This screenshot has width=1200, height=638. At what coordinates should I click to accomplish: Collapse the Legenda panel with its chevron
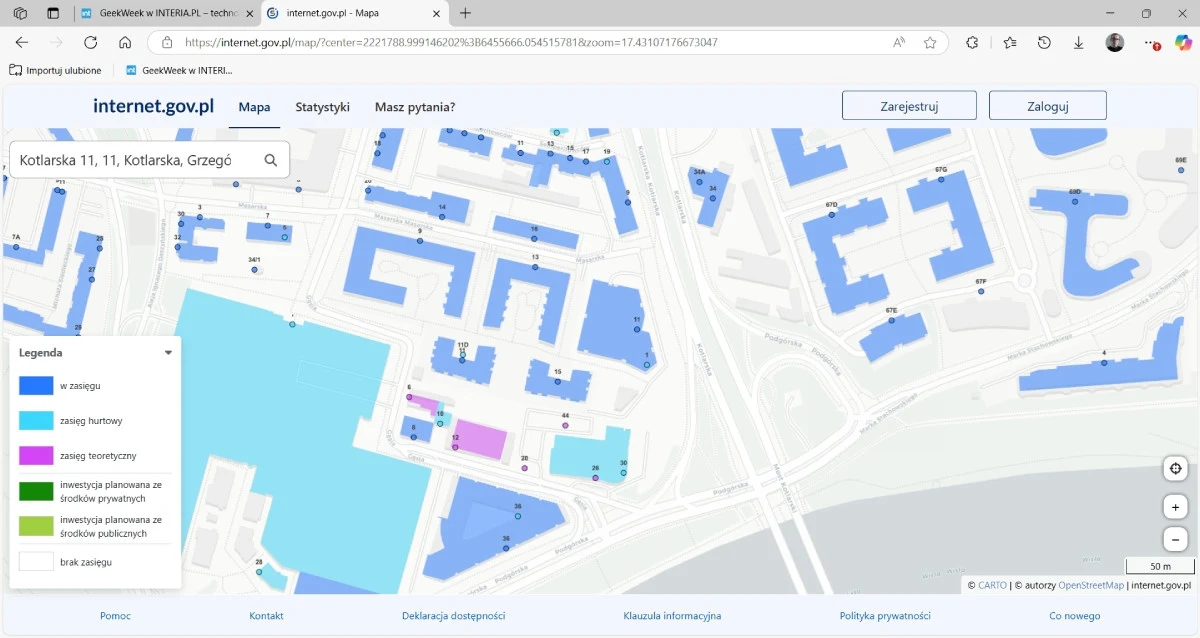click(168, 352)
